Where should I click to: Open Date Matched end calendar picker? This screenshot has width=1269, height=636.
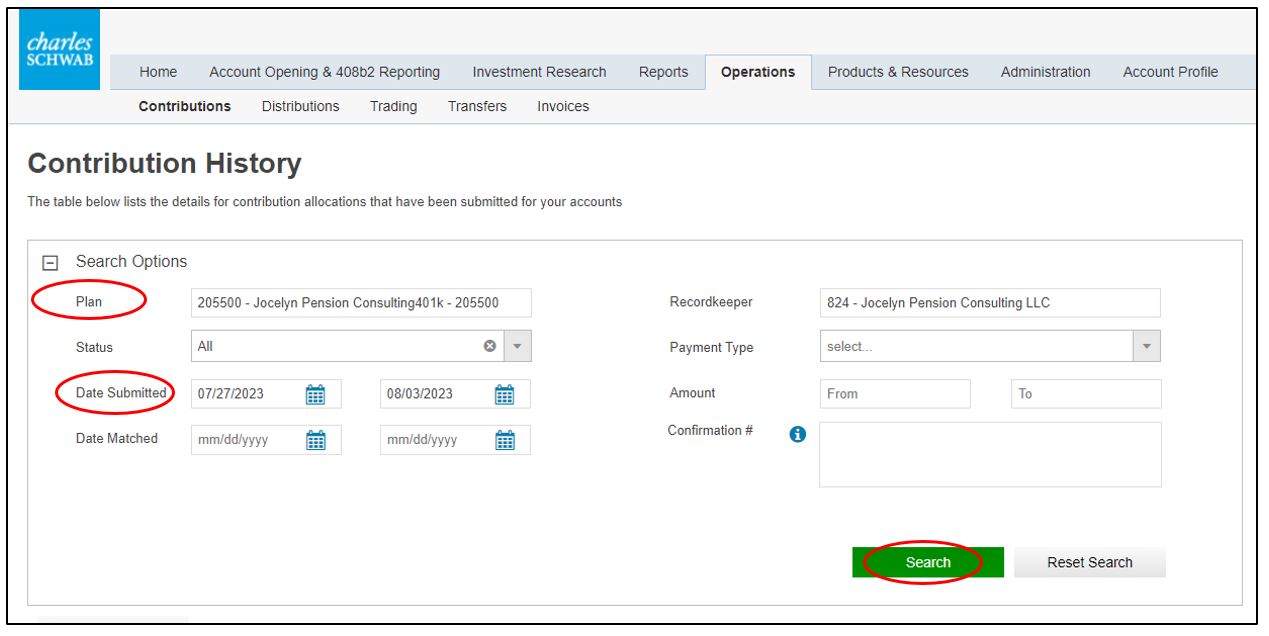(505, 440)
